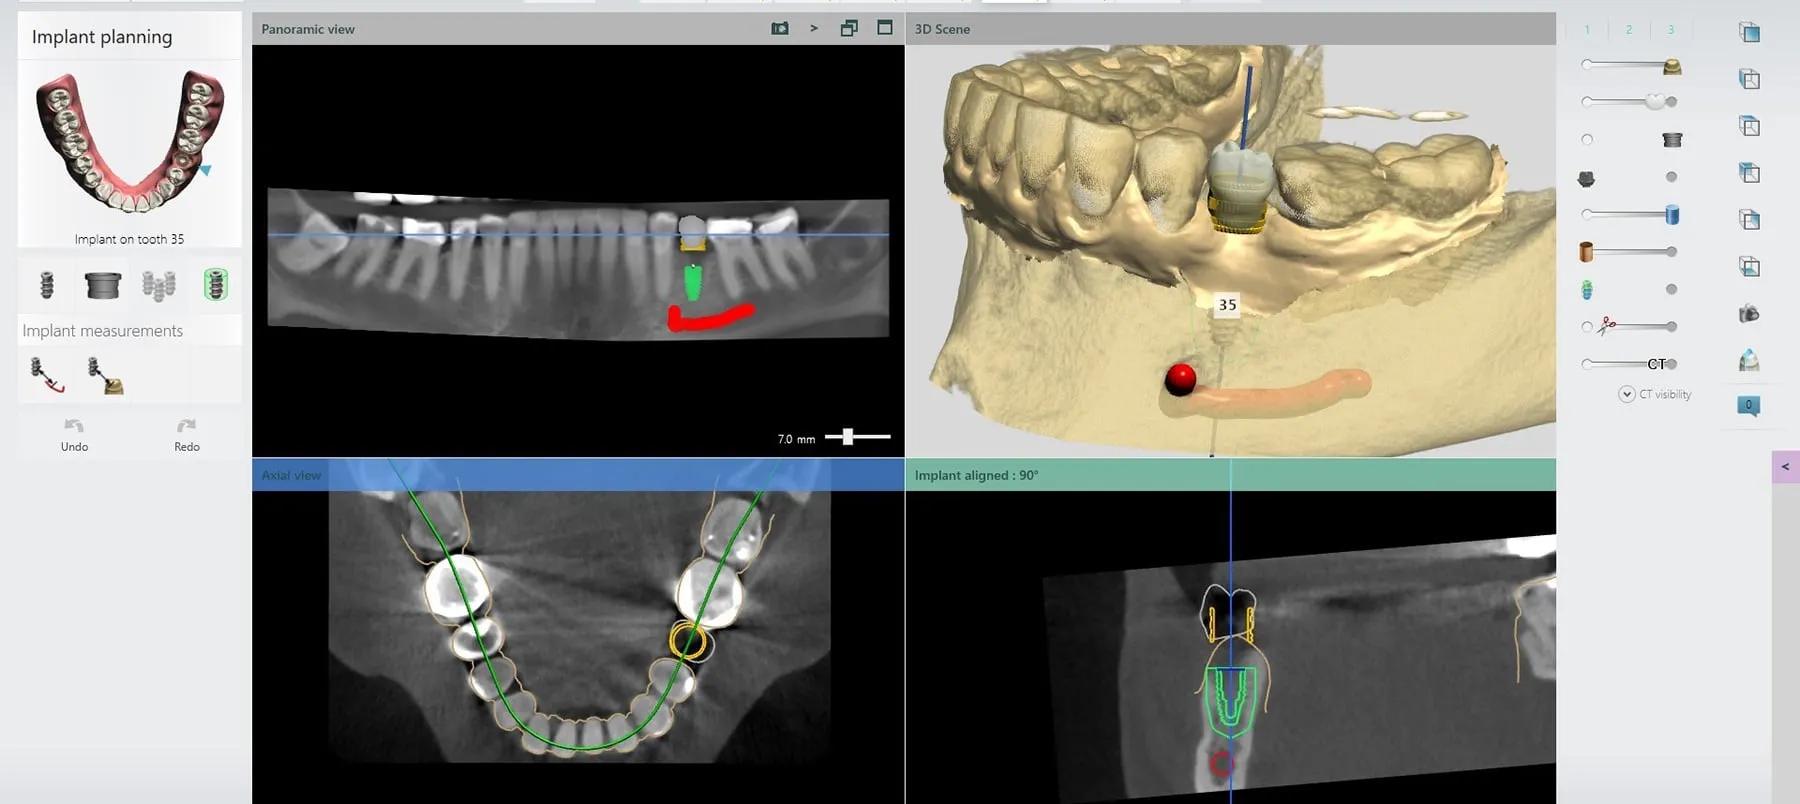Viewport: 1800px width, 804px height.
Task: Switch to visibility preset 1
Action: pyautogui.click(x=1587, y=30)
